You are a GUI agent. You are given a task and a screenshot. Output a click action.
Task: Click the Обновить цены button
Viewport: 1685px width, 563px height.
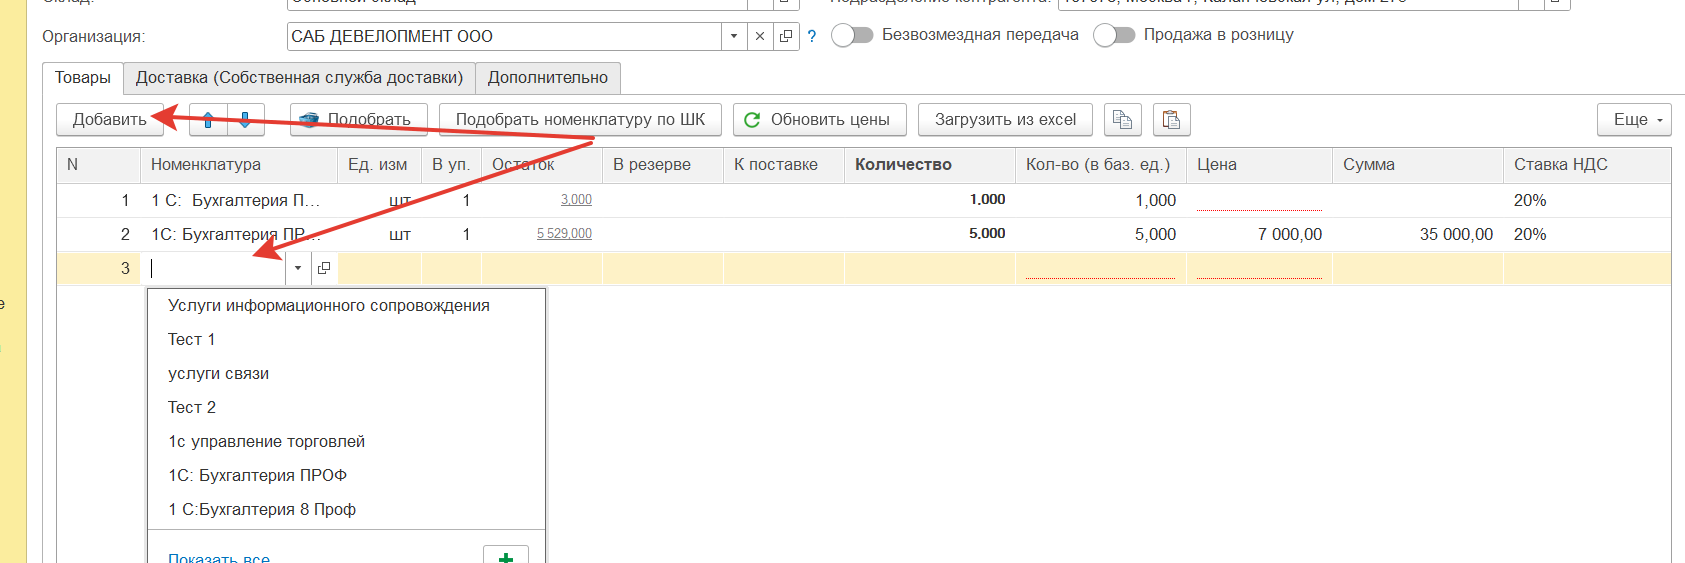pyautogui.click(x=819, y=120)
